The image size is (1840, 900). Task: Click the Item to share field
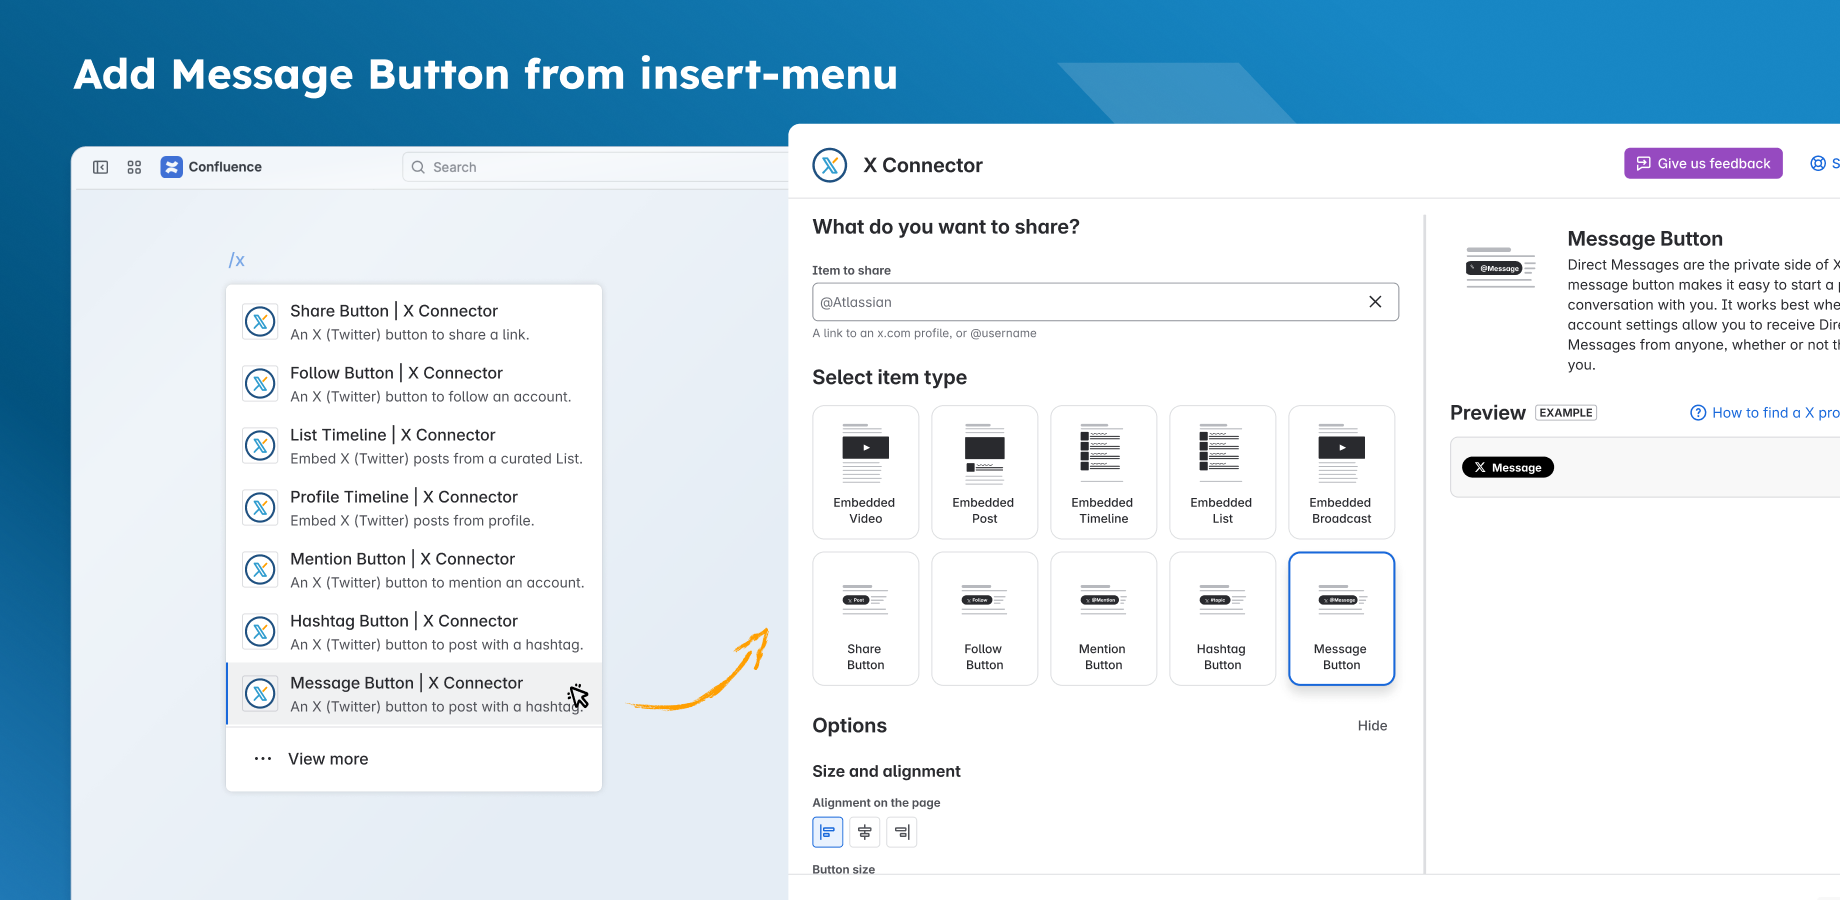[1105, 302]
